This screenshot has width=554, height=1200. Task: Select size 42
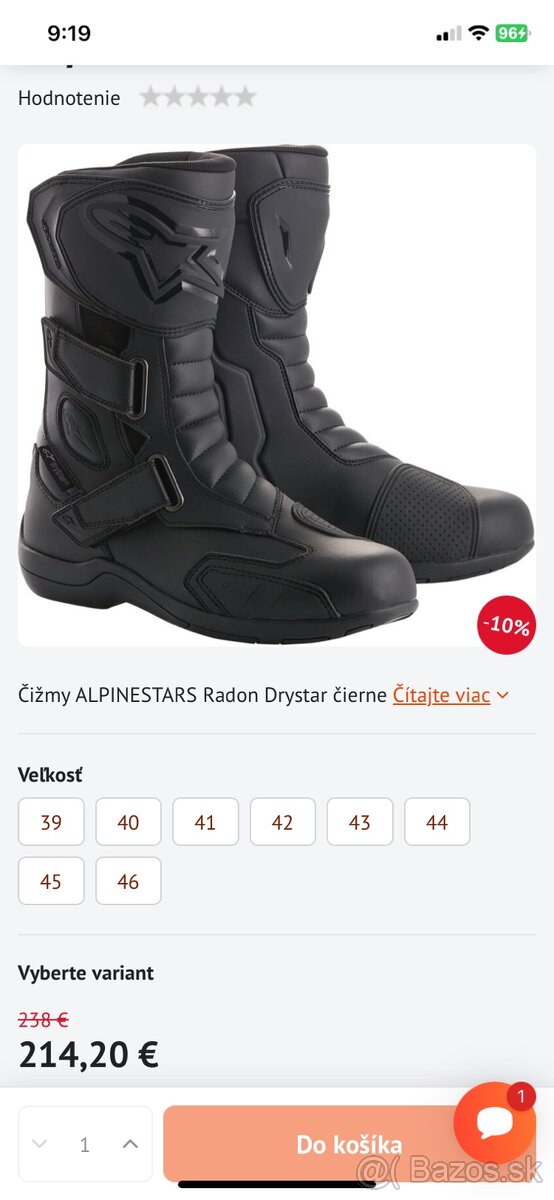283,822
